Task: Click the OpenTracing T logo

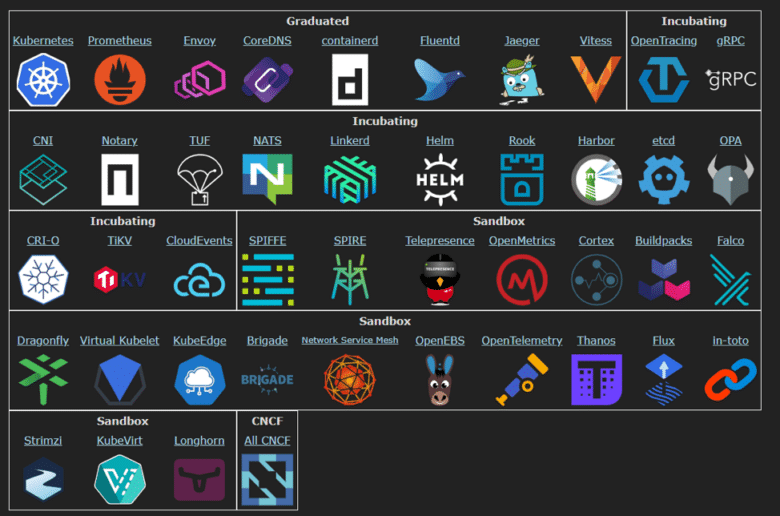Action: pyautogui.click(x=664, y=80)
